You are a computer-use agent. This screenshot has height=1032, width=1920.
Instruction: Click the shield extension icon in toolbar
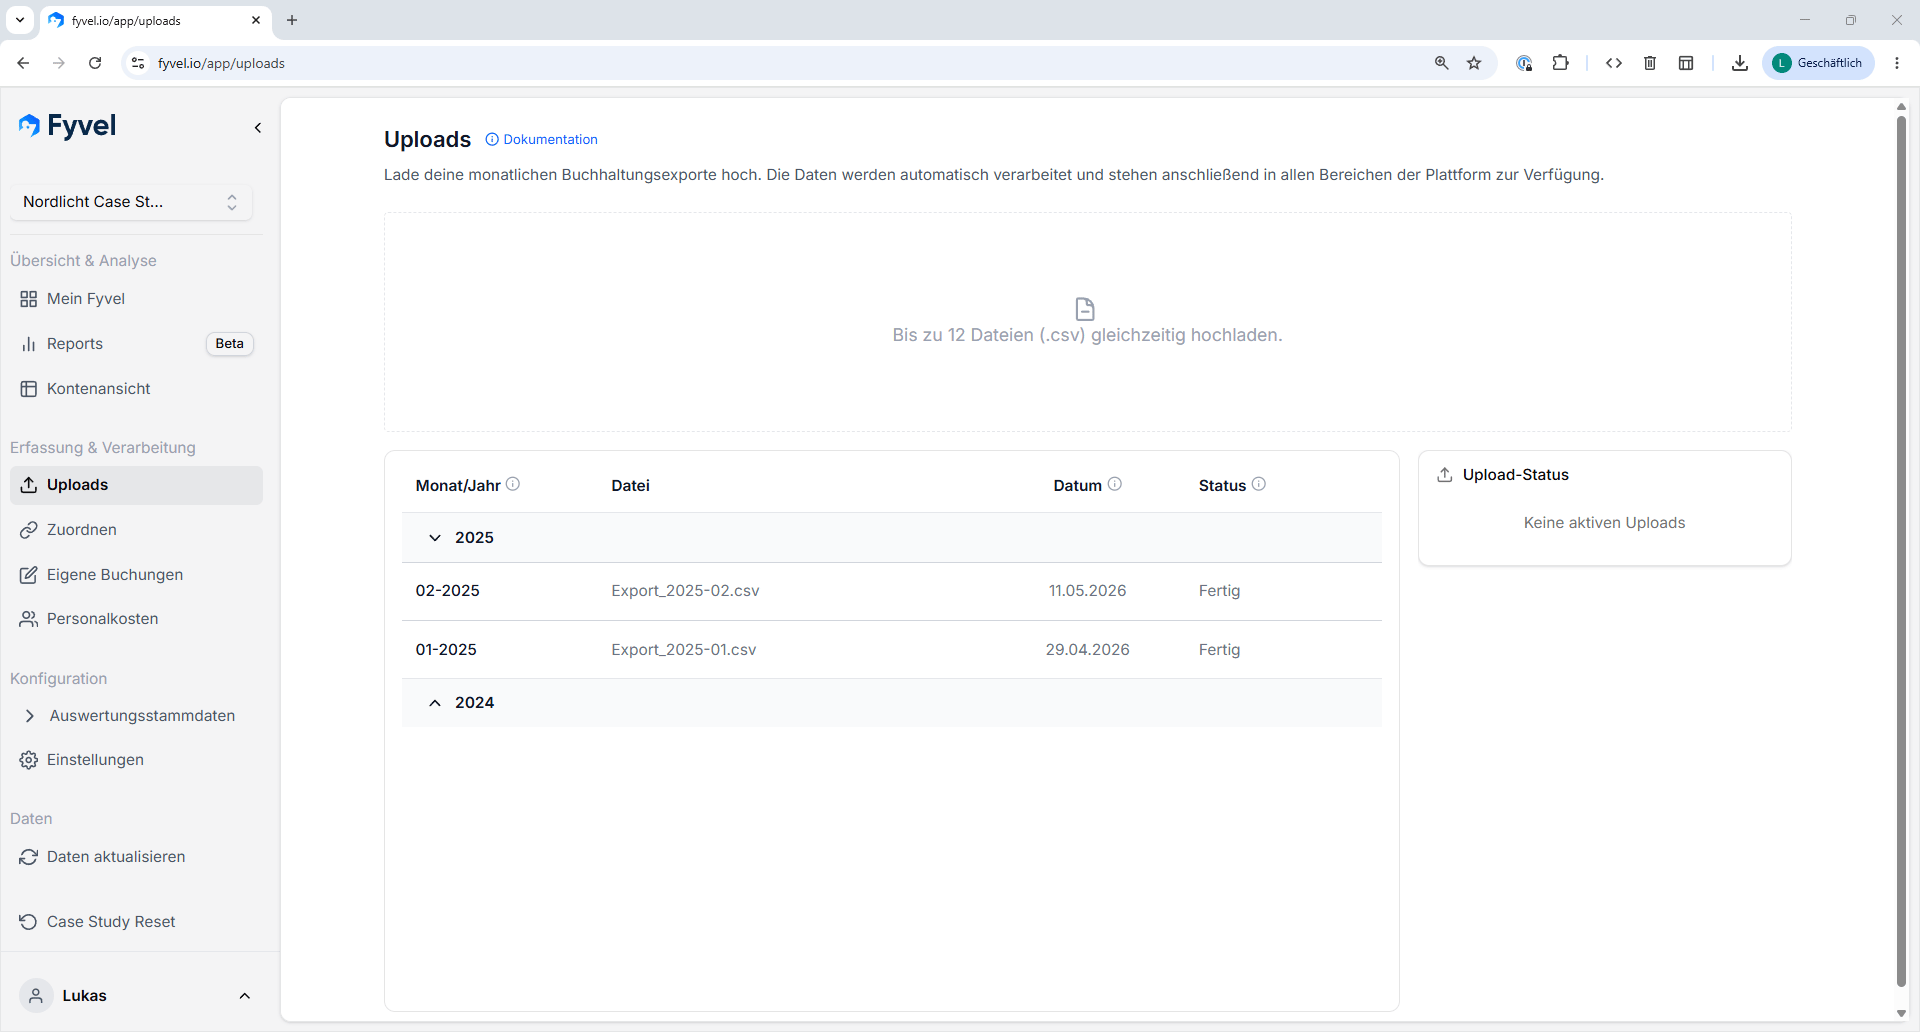pyautogui.click(x=1524, y=63)
